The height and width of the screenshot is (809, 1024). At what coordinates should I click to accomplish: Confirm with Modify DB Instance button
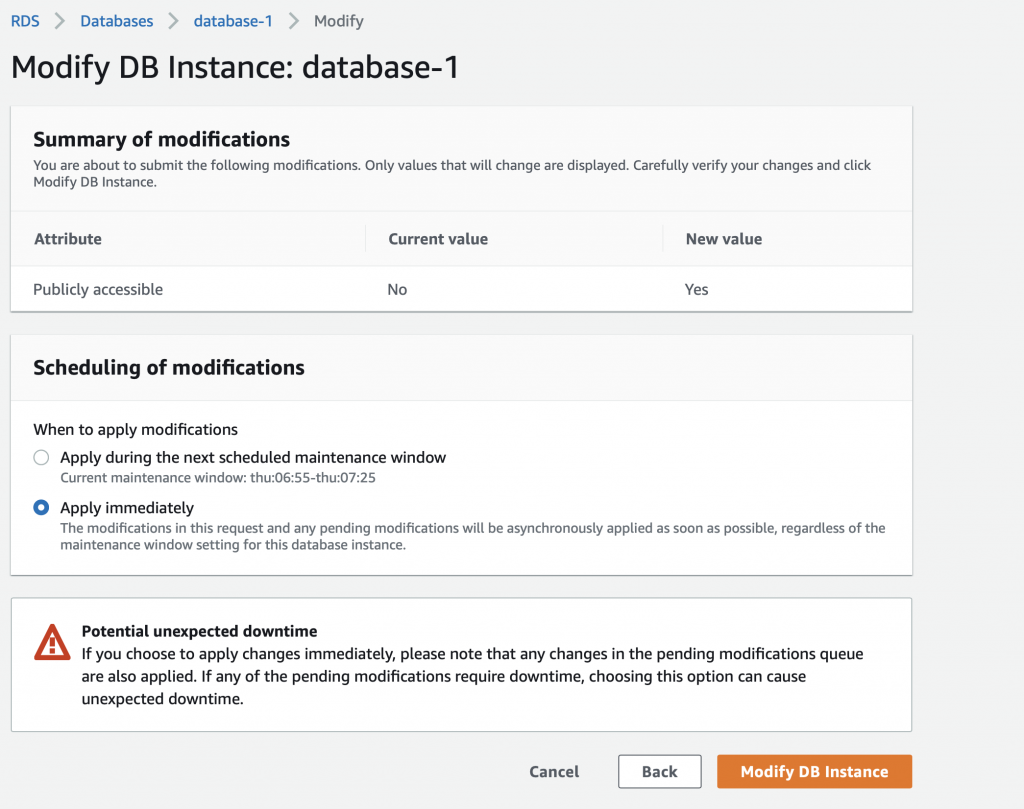[814, 772]
